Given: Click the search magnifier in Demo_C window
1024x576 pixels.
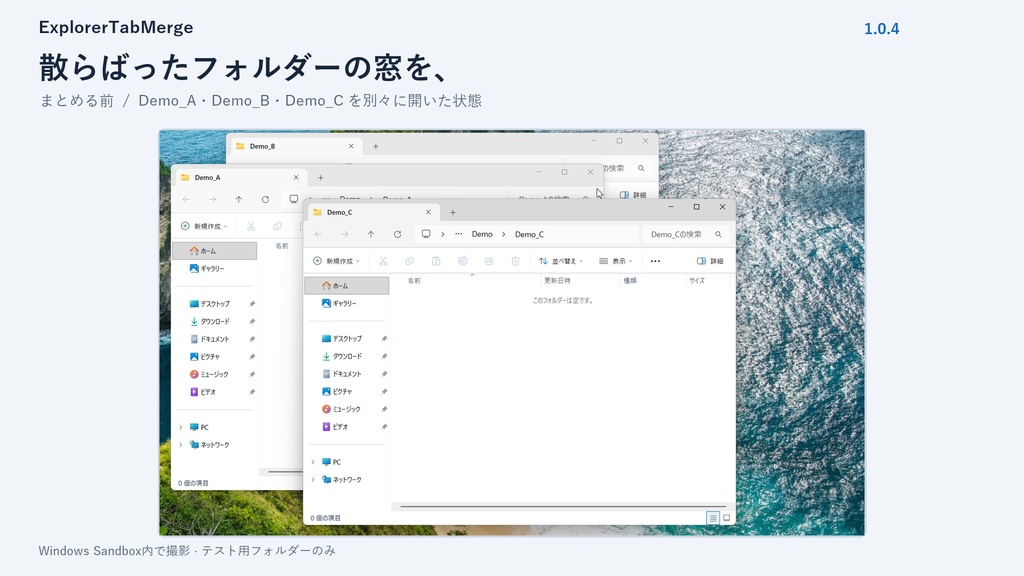Looking at the screenshot, I should [718, 234].
